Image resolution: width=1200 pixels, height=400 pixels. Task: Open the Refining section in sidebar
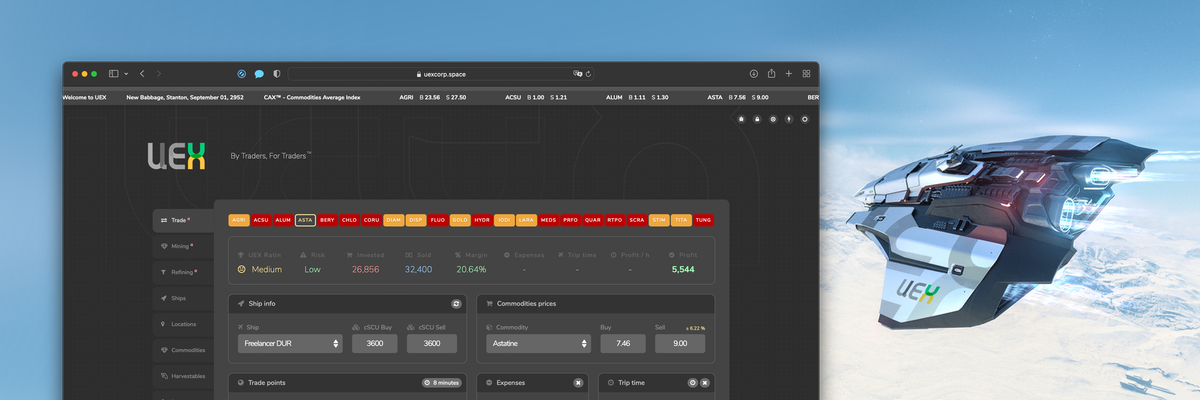pos(183,272)
